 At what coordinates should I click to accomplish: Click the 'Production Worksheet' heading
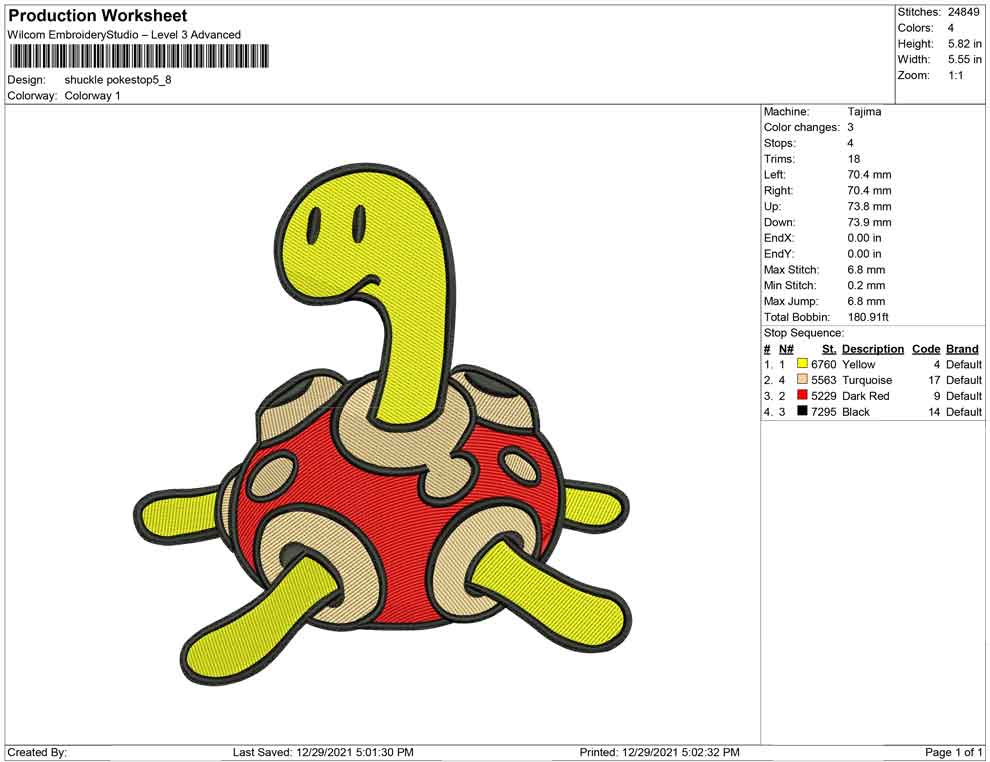98,15
